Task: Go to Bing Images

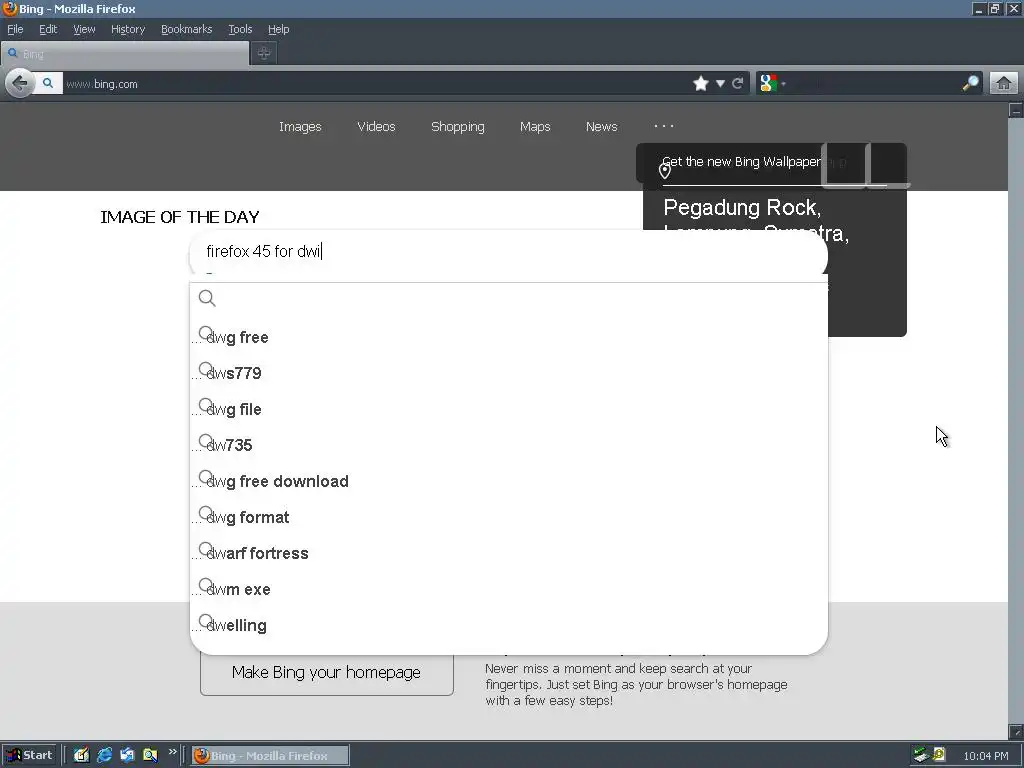Action: point(300,127)
